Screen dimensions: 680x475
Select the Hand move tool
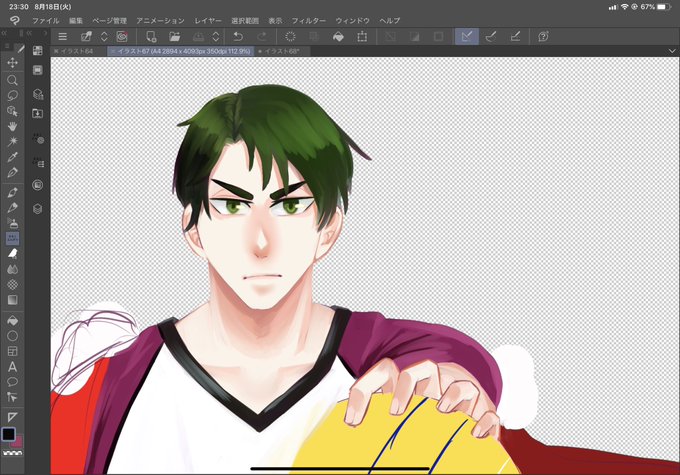(12, 126)
